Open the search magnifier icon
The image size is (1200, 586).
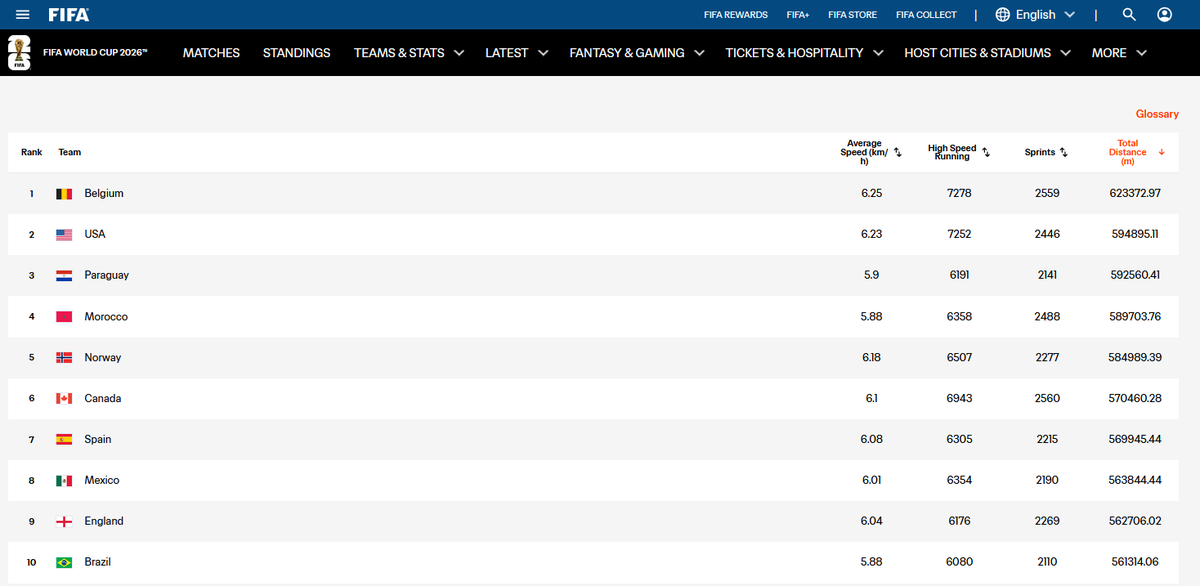coord(1129,15)
